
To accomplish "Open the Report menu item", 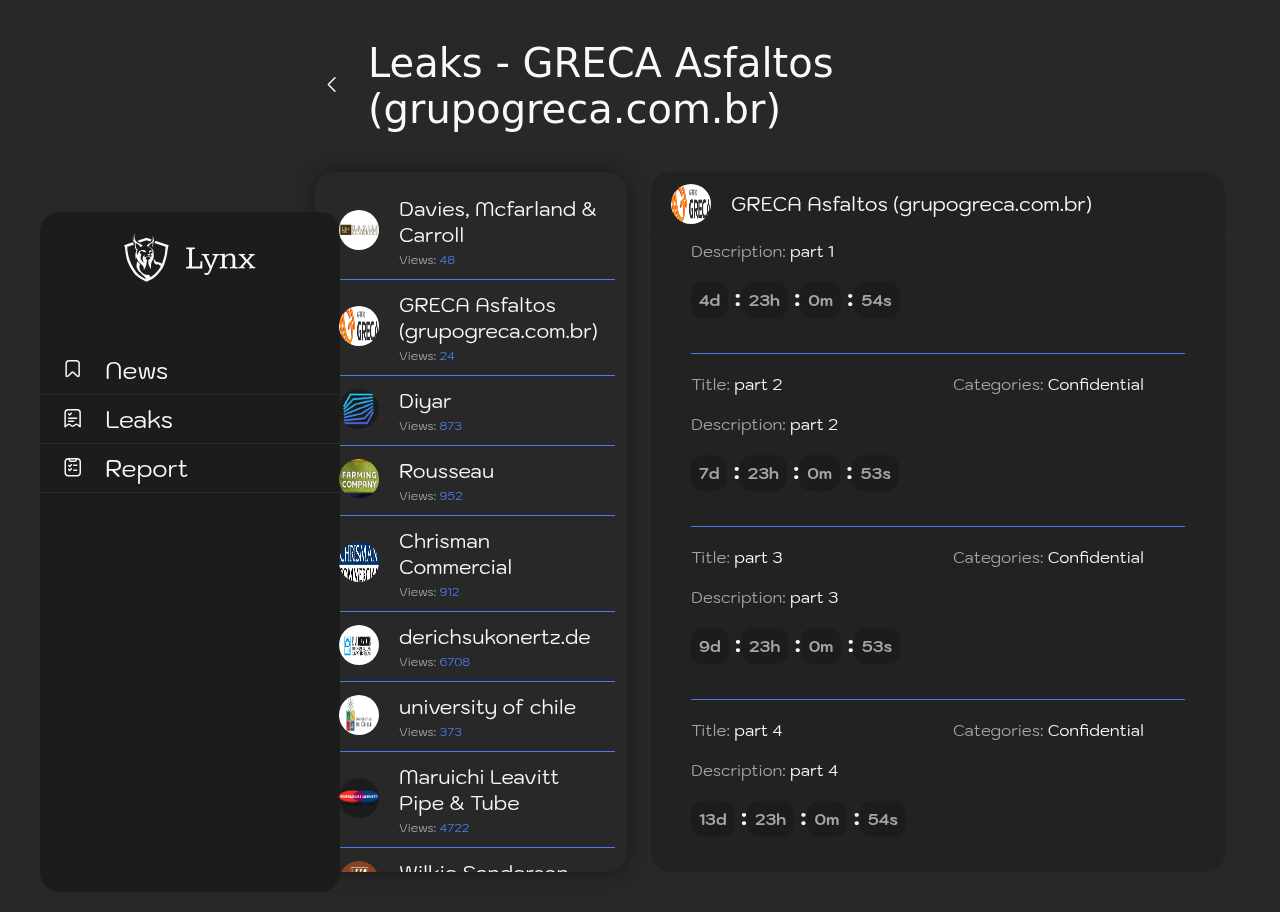I will [x=190, y=469].
